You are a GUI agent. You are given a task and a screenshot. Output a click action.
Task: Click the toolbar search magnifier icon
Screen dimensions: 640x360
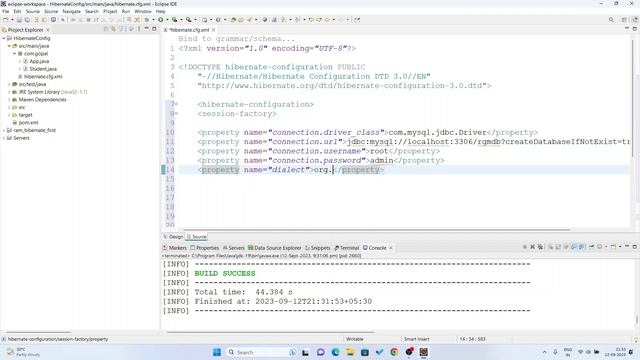coord(611,20)
